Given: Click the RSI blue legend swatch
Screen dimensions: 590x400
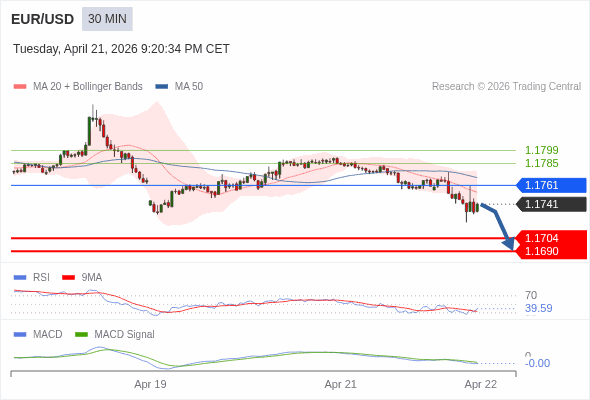Looking at the screenshot, I should (20, 278).
